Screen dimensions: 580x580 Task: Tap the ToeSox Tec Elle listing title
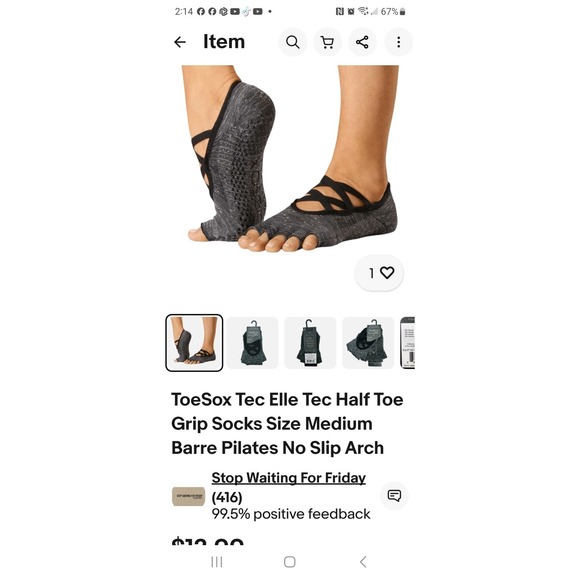[287, 424]
